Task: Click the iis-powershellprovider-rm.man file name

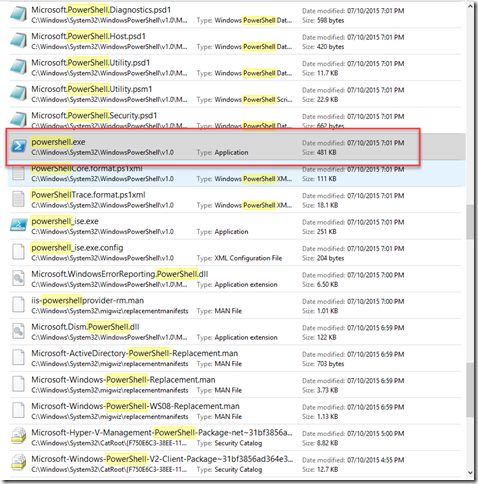Action: click(88, 300)
